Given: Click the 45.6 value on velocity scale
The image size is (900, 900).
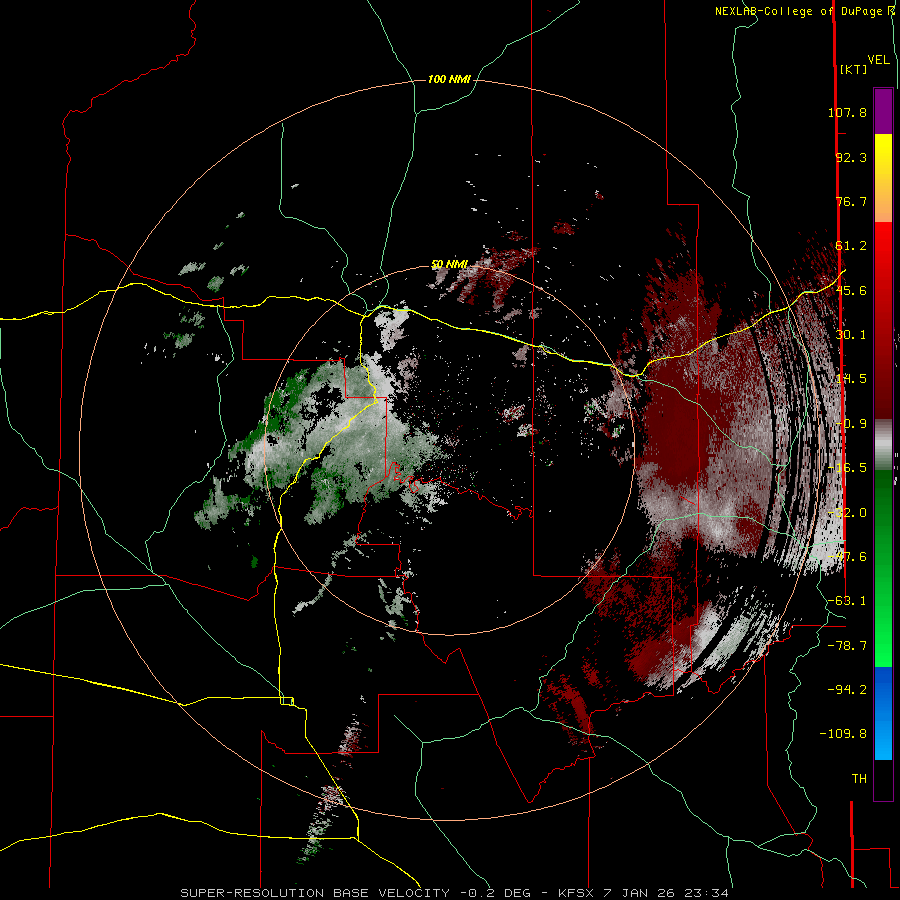Looking at the screenshot, I should click(851, 290).
